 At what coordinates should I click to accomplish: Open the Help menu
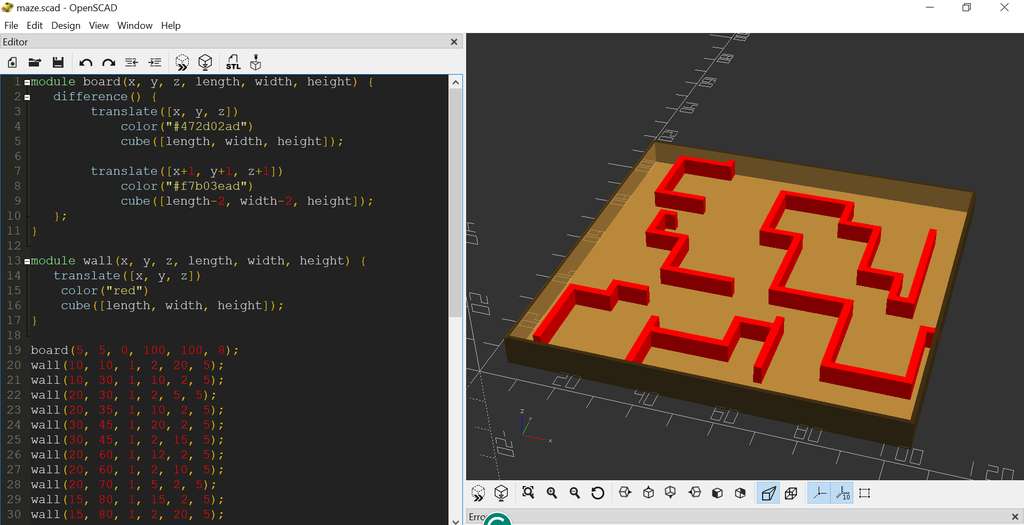pyautogui.click(x=170, y=25)
